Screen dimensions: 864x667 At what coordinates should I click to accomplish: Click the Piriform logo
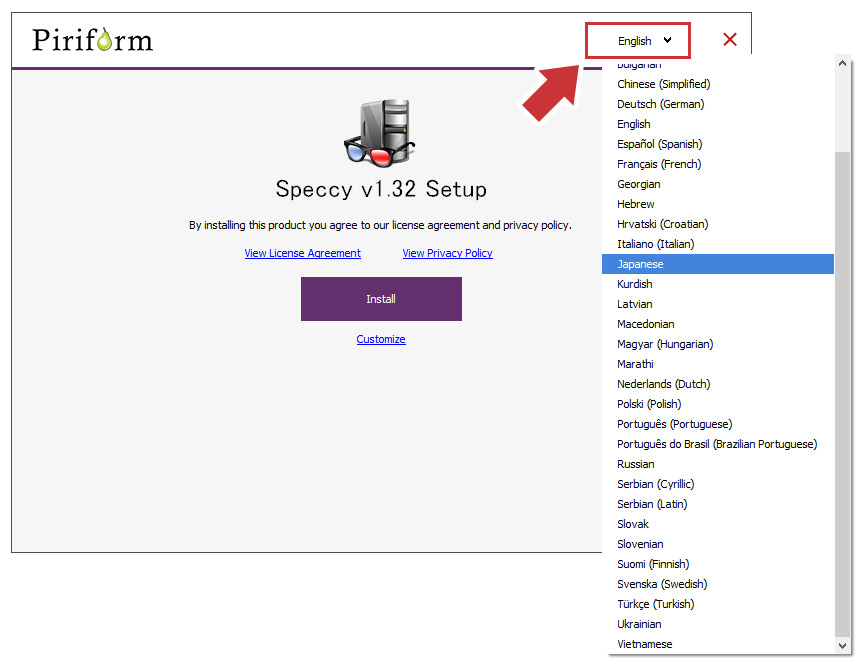[x=93, y=40]
